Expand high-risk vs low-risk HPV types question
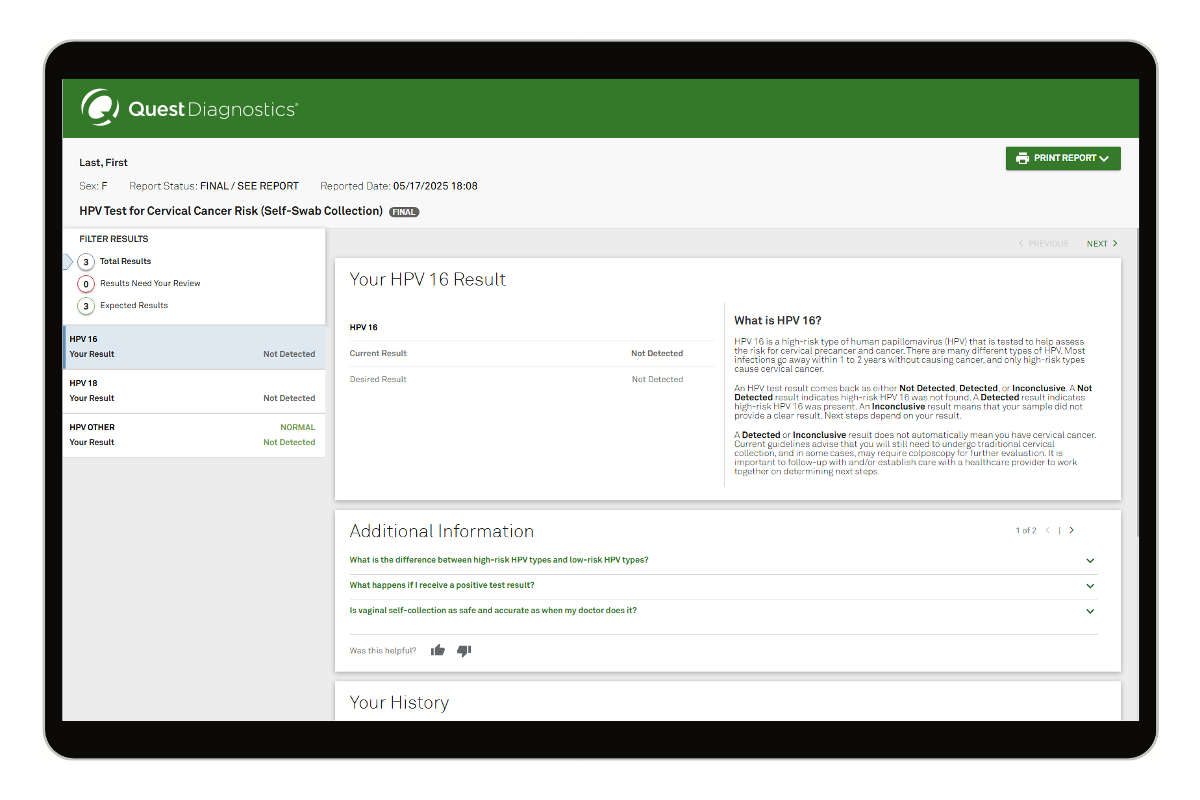Viewport: 1200px width, 800px height. point(1090,561)
